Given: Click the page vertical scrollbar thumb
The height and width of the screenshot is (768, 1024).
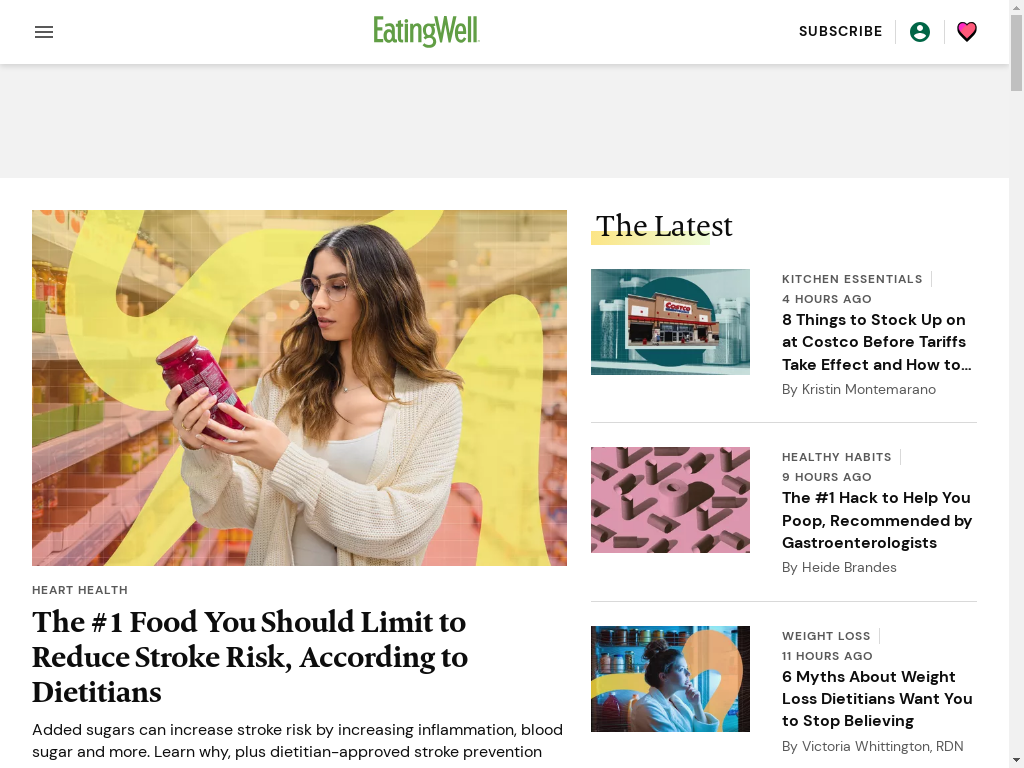Looking at the screenshot, I should click(1016, 54).
